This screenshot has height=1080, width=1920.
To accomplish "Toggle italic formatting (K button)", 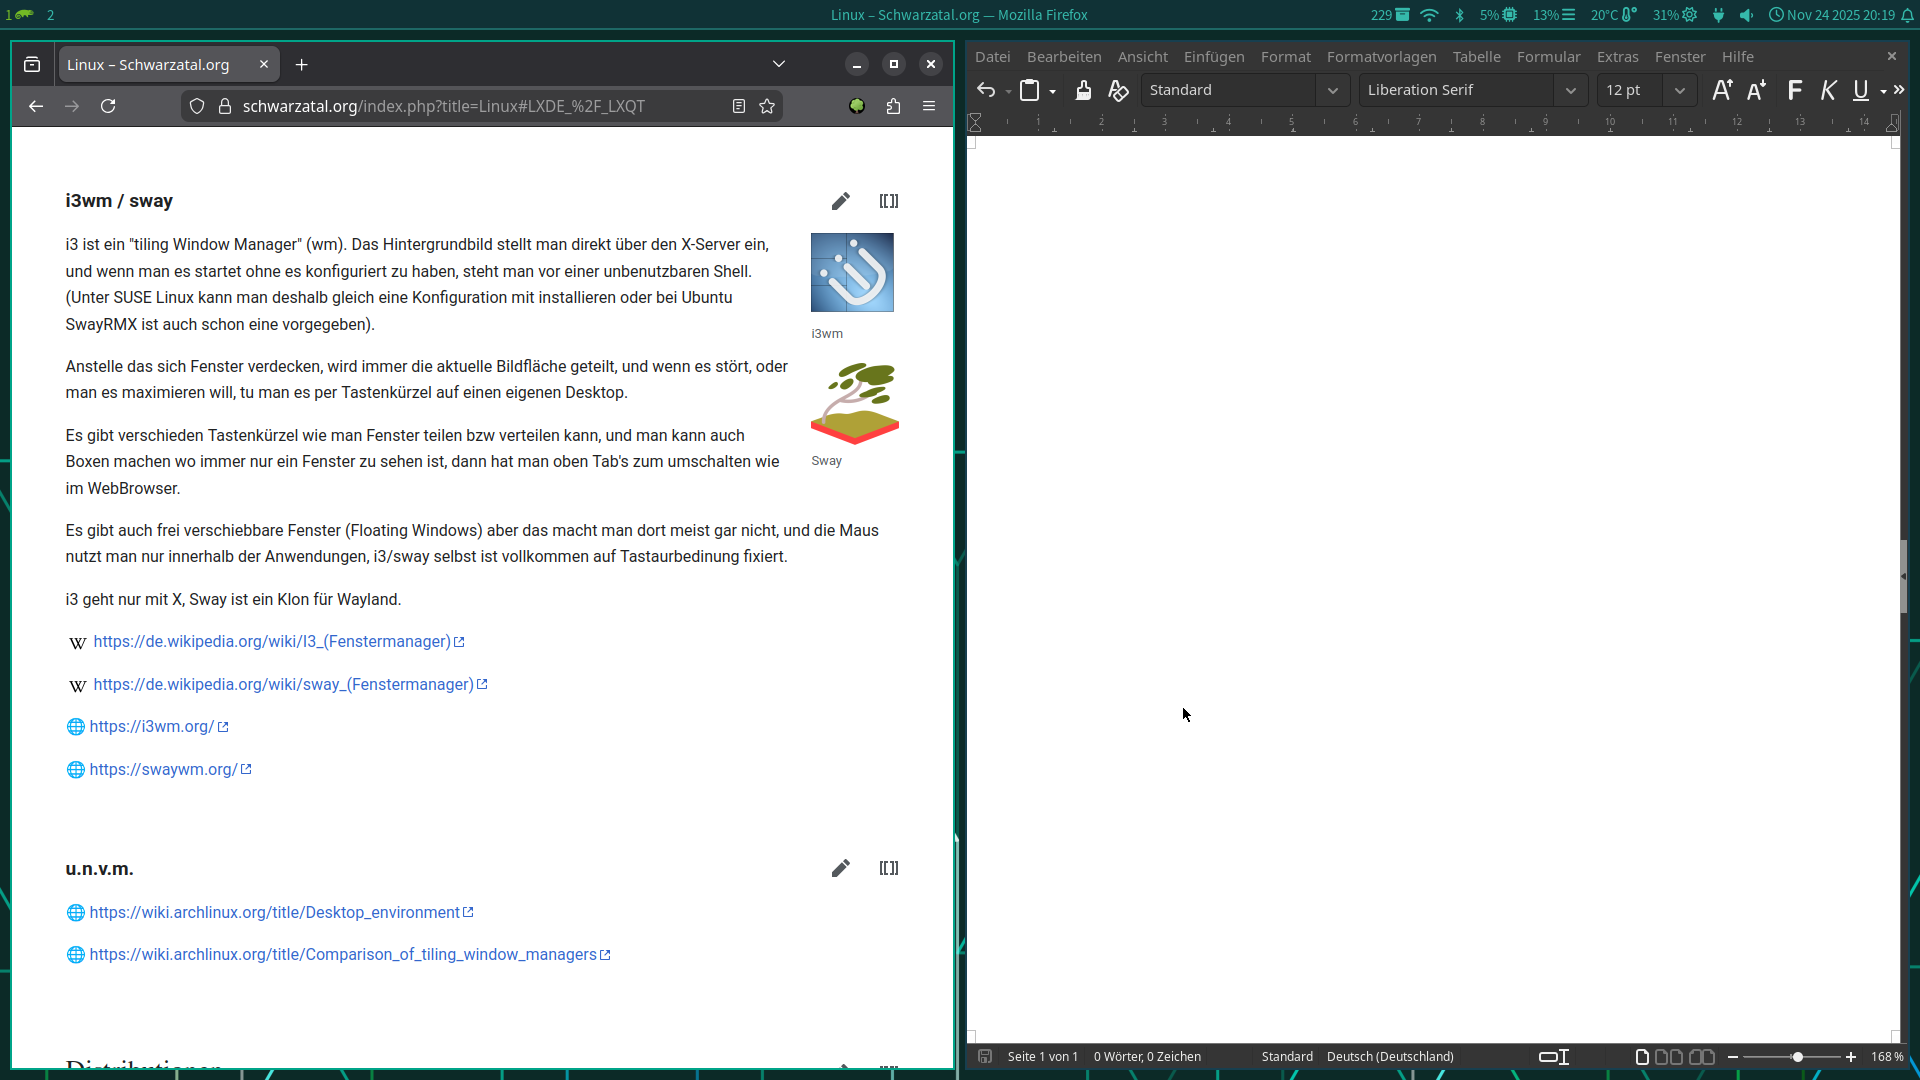I will [1828, 91].
